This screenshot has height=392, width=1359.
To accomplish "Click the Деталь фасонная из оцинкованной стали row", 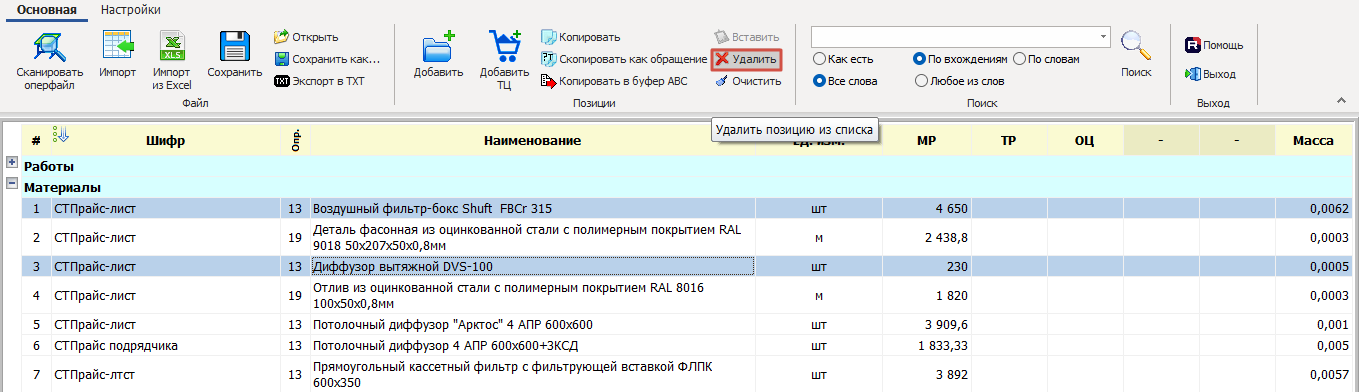I will tap(688, 238).
